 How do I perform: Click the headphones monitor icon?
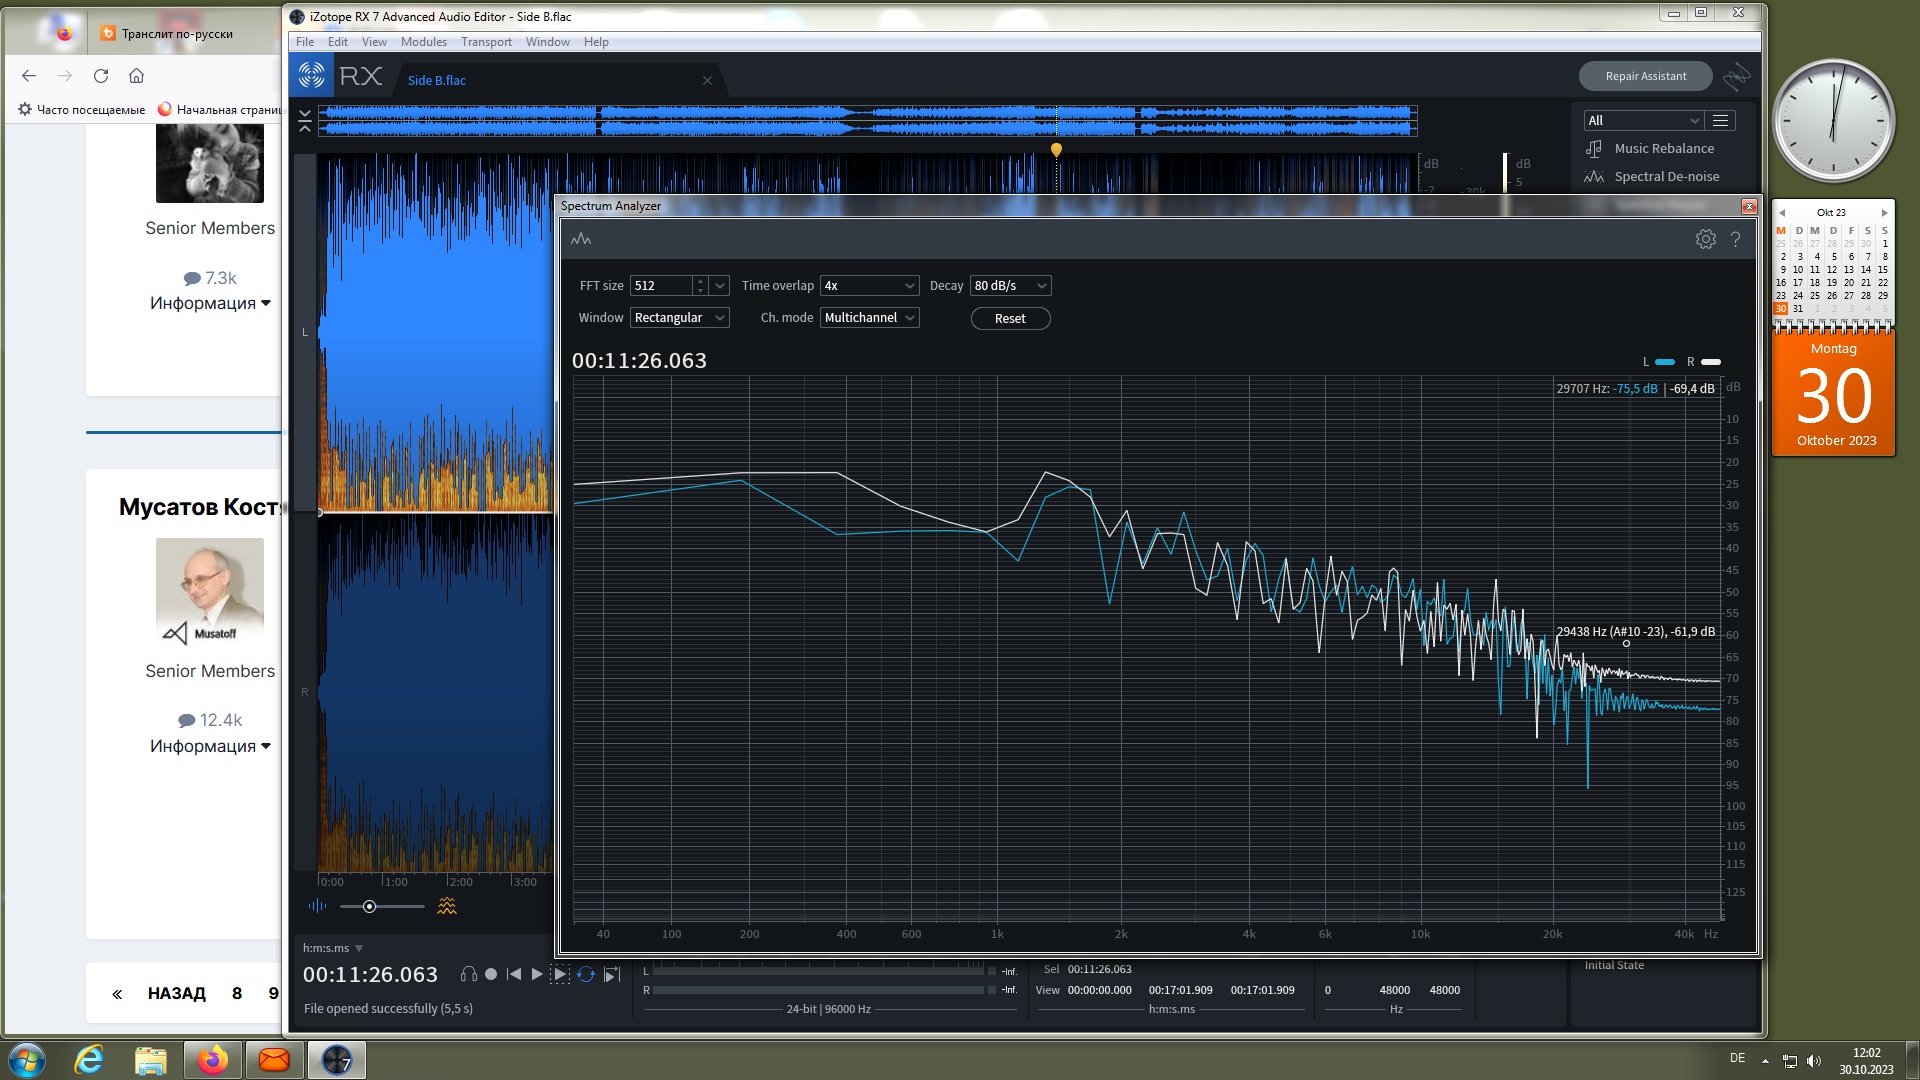pos(468,974)
